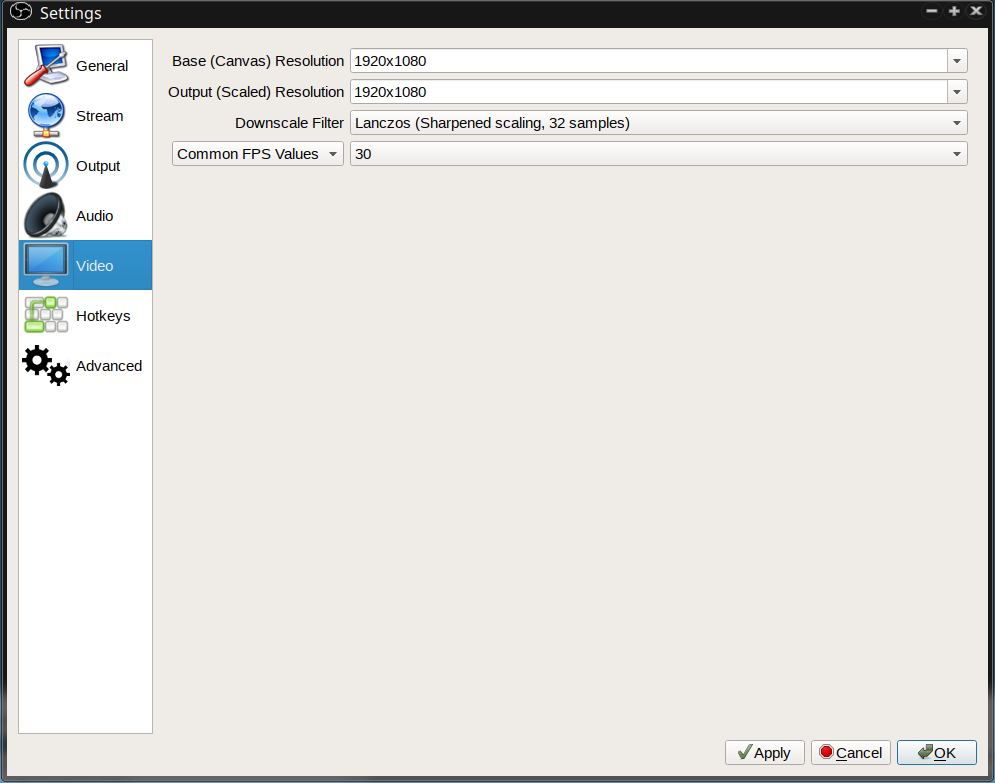Viewport: 995px width, 783px height.
Task: Switch to the Stream settings label
Action: (100, 116)
